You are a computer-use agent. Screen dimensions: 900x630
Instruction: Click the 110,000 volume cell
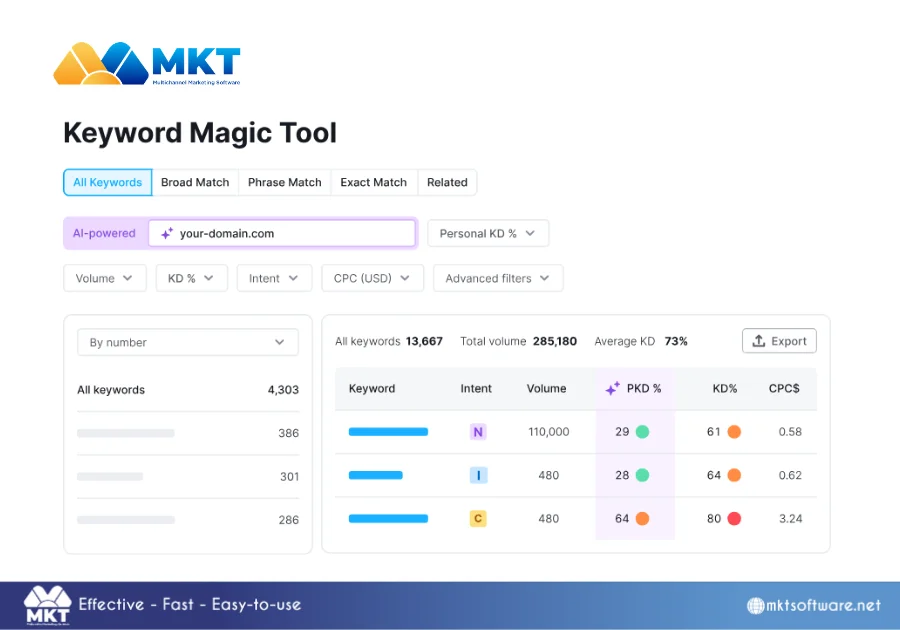tap(549, 432)
